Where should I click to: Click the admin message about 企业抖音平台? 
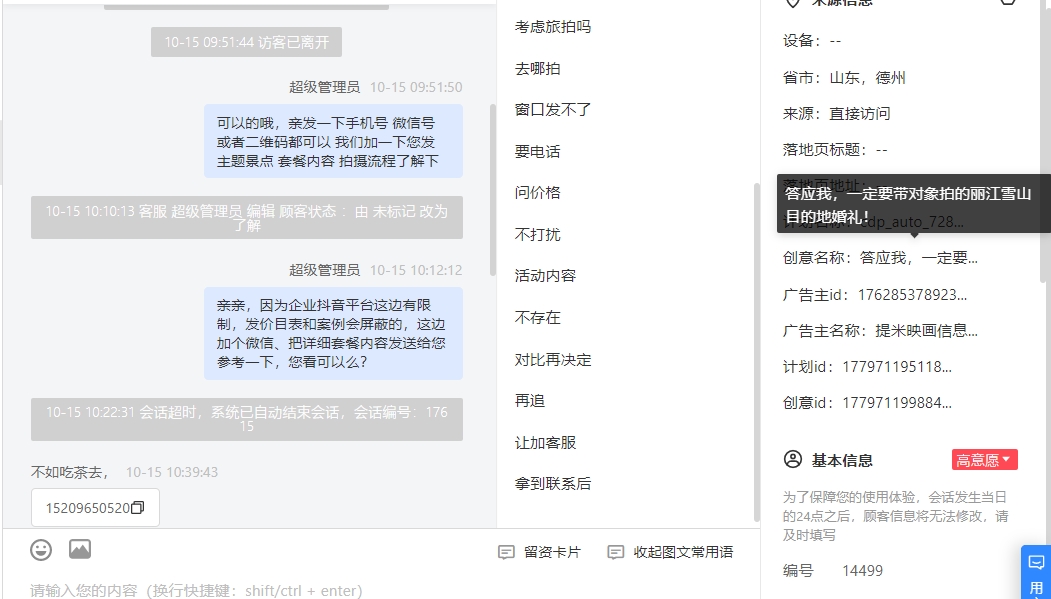[x=333, y=334]
